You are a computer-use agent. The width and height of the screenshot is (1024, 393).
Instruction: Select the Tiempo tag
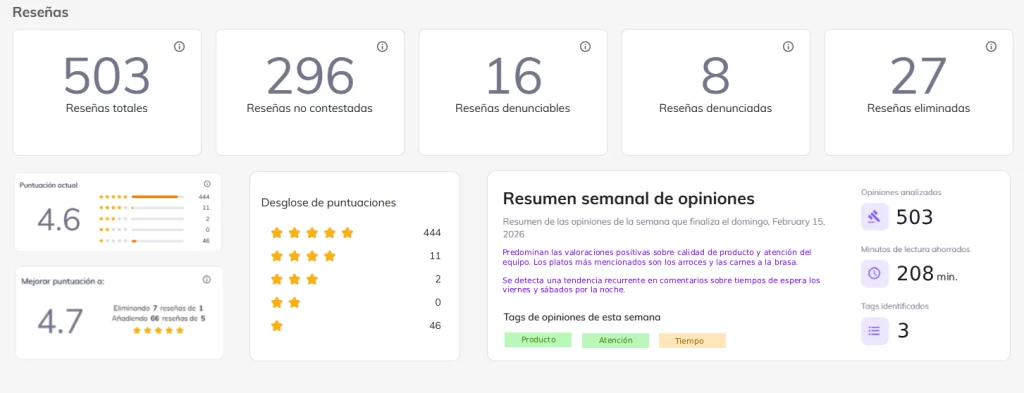coord(692,341)
